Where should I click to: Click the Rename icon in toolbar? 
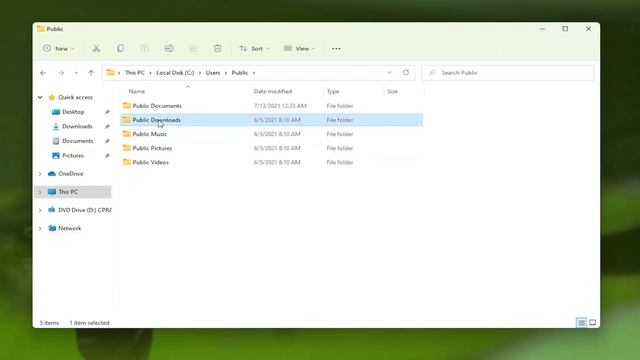169,48
